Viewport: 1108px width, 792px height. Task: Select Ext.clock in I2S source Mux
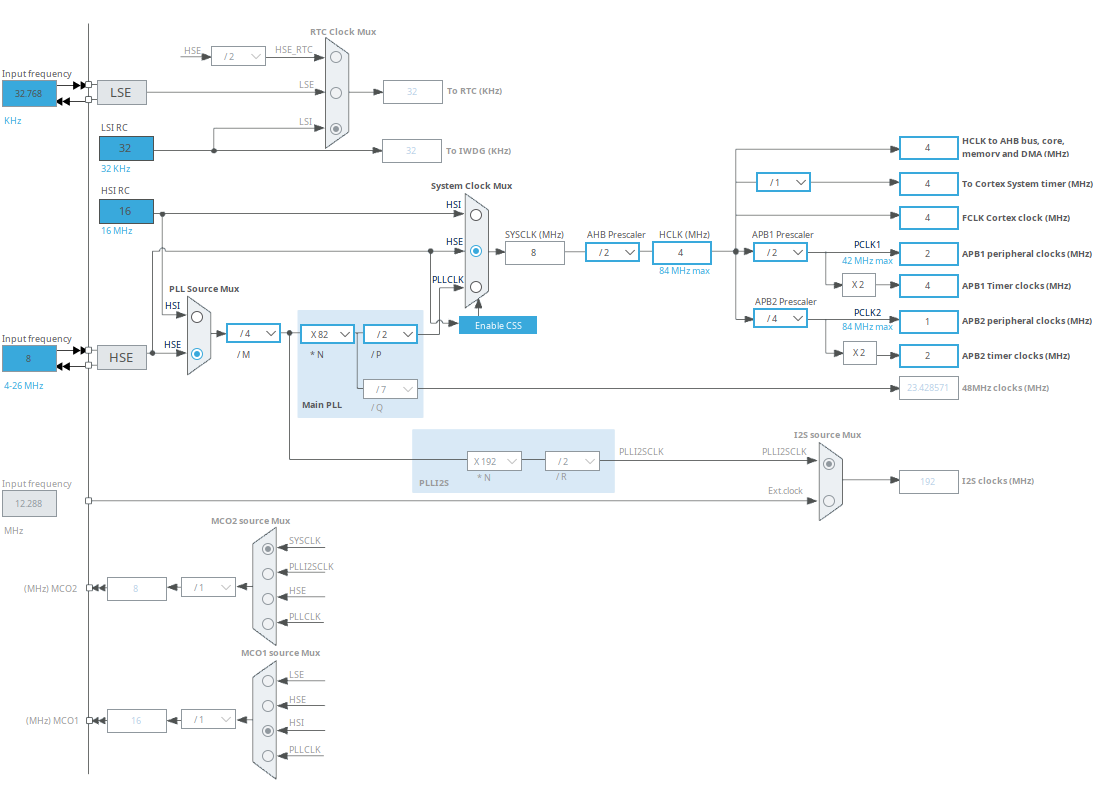click(x=829, y=501)
